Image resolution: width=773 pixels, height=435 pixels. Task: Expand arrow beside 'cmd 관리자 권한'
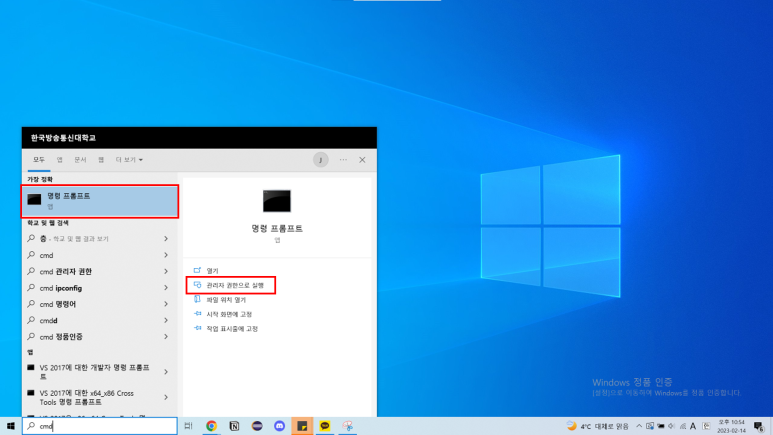[166, 271]
